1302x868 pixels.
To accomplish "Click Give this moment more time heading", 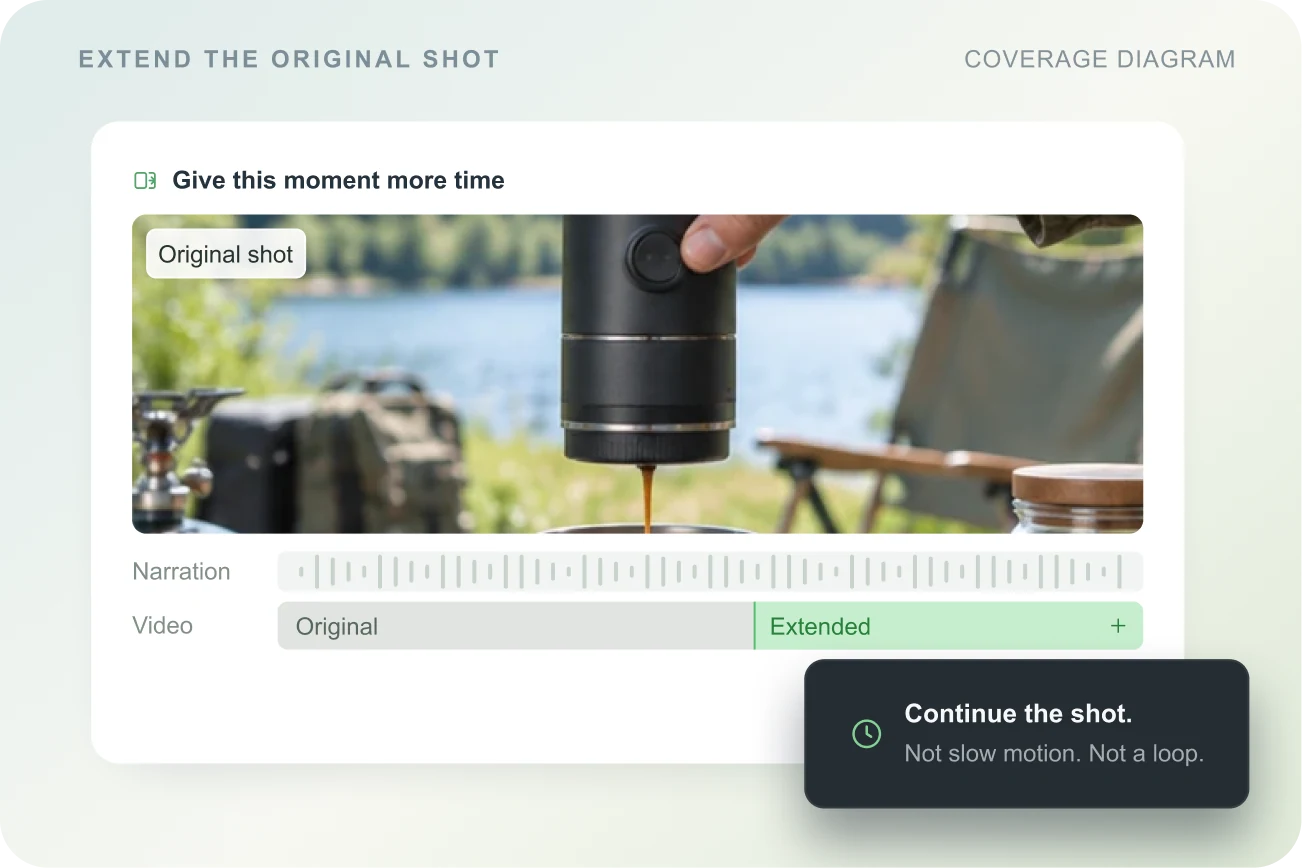I will tap(338, 181).
